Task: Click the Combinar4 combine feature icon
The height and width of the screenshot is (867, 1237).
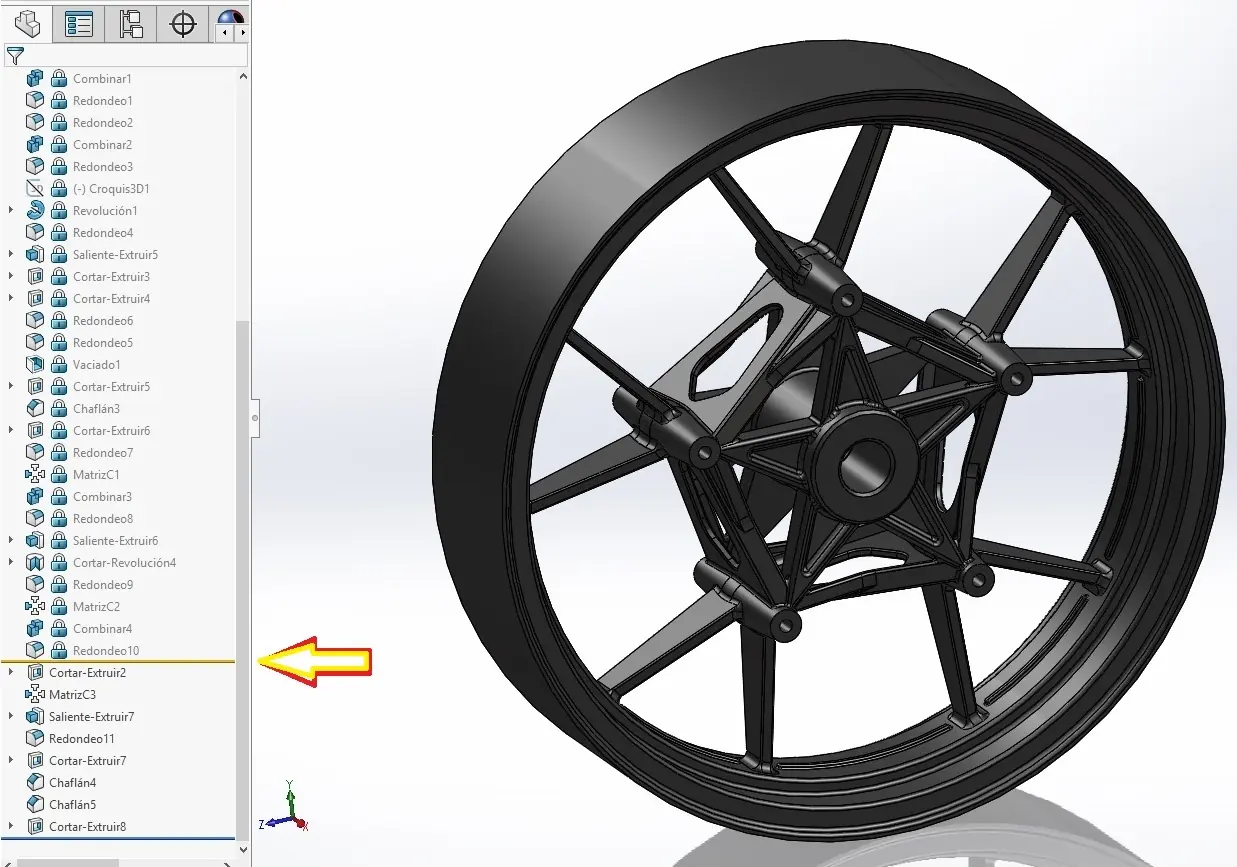Action: coord(35,628)
